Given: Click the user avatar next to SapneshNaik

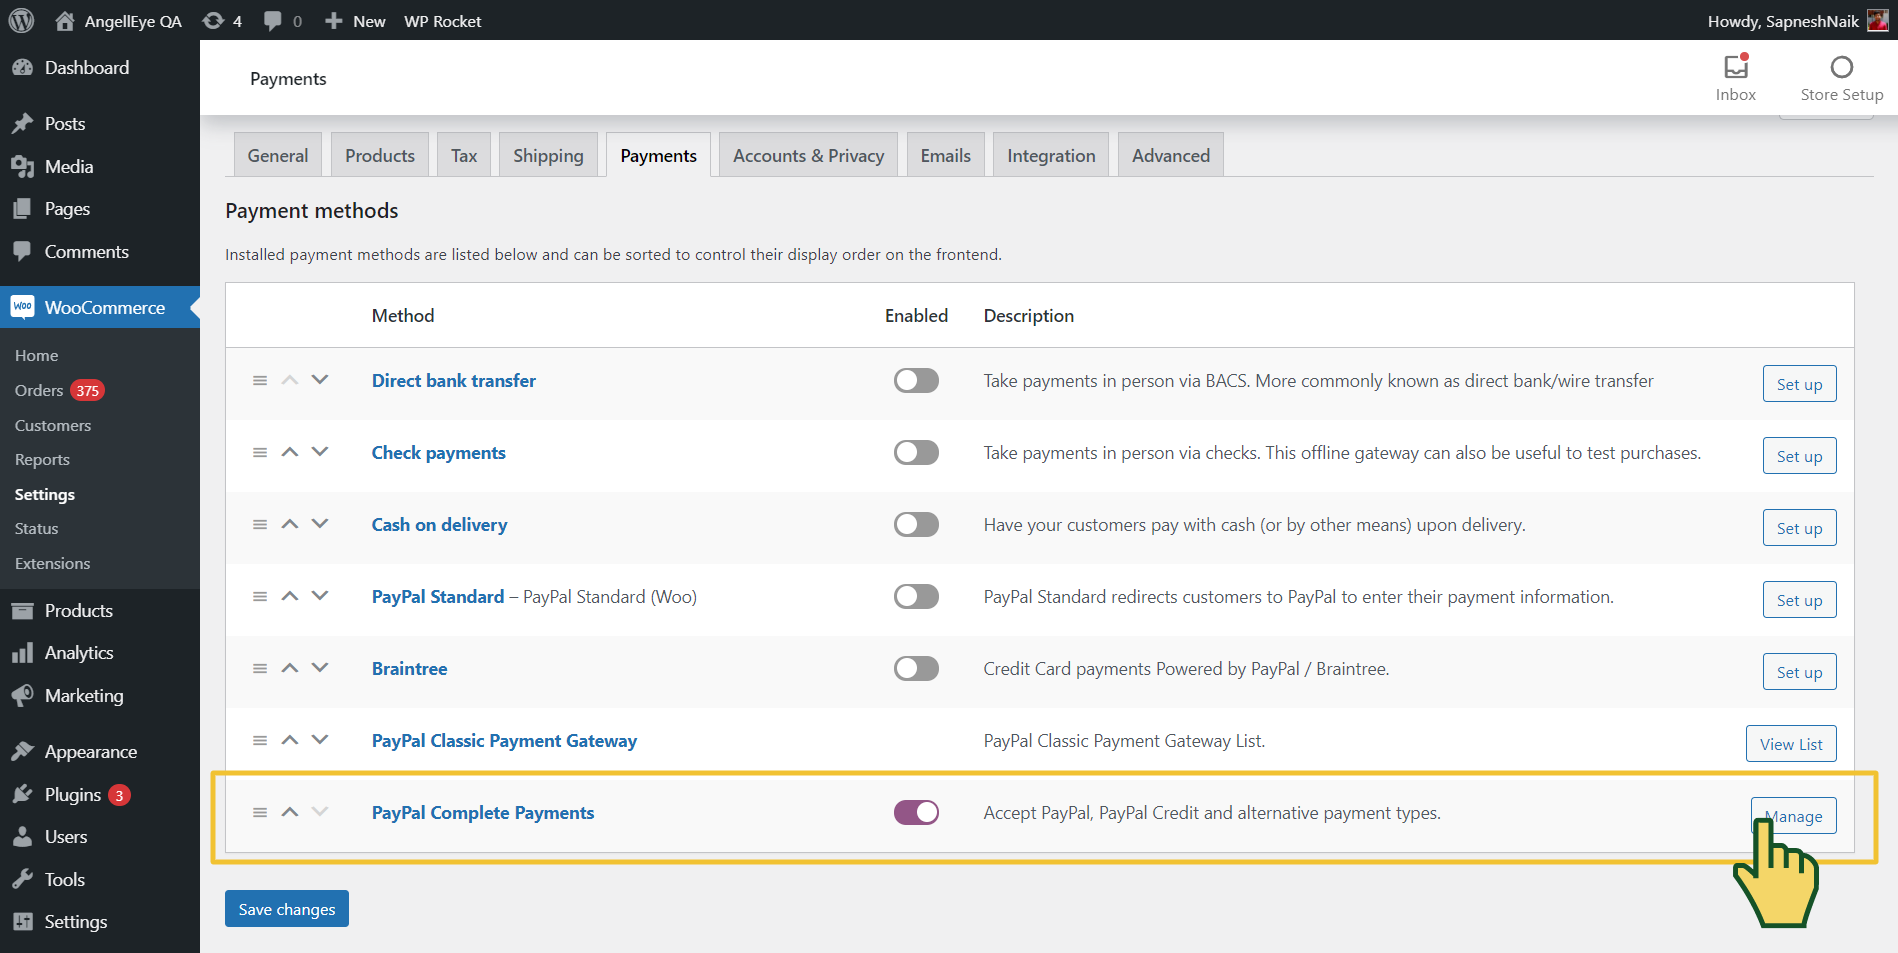Looking at the screenshot, I should point(1878,21).
